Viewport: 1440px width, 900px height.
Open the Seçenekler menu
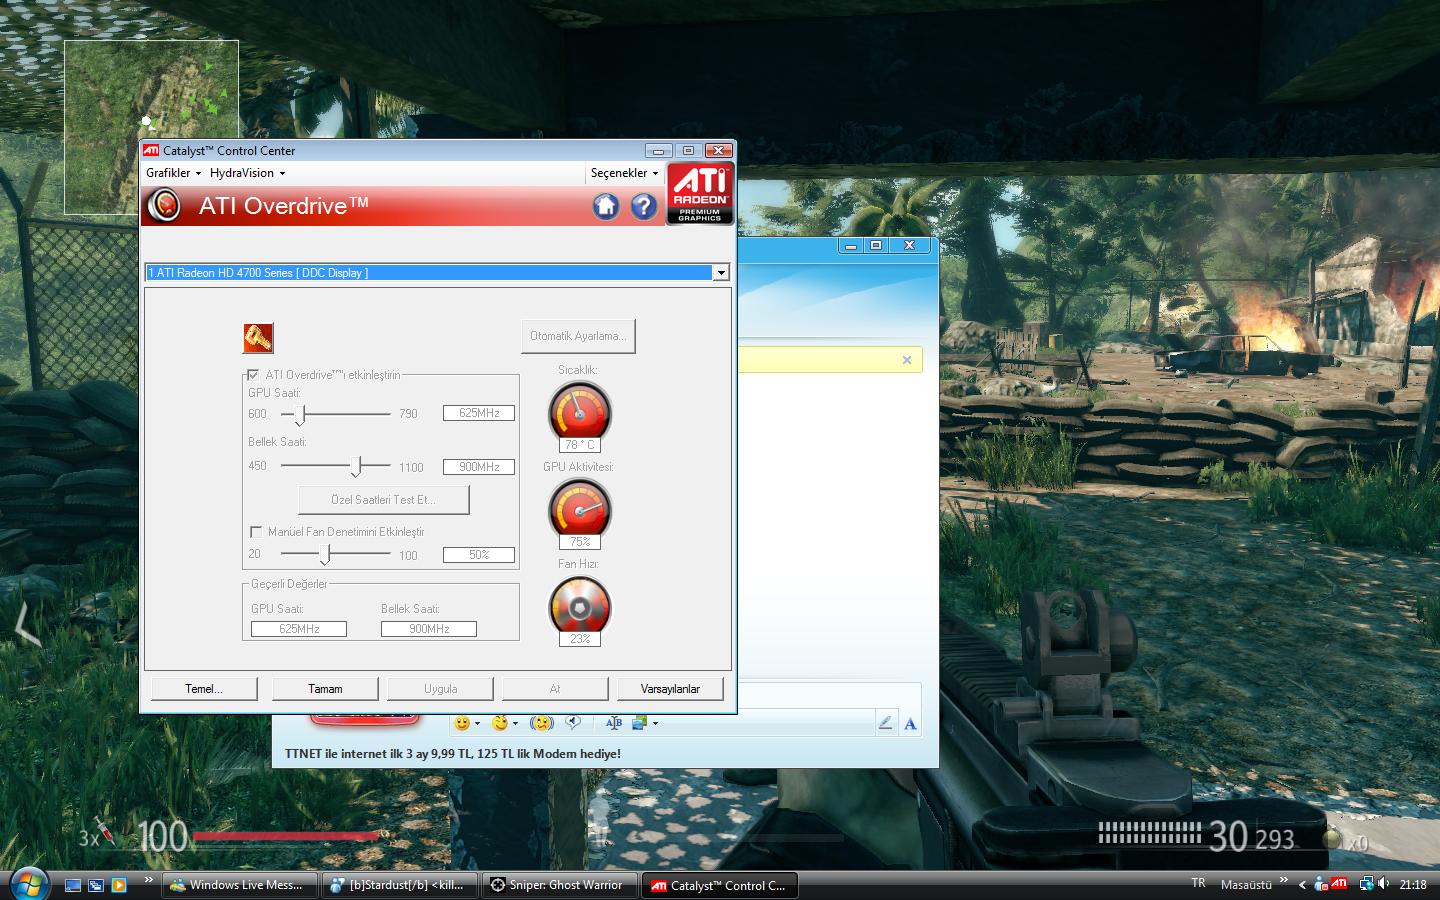(x=624, y=173)
